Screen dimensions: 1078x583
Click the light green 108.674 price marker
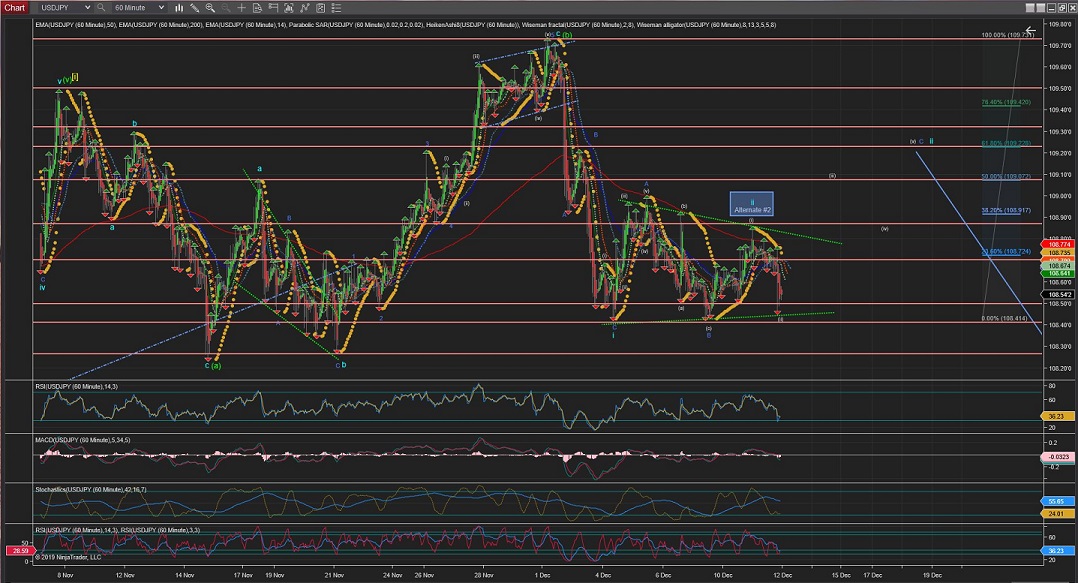pos(1057,265)
